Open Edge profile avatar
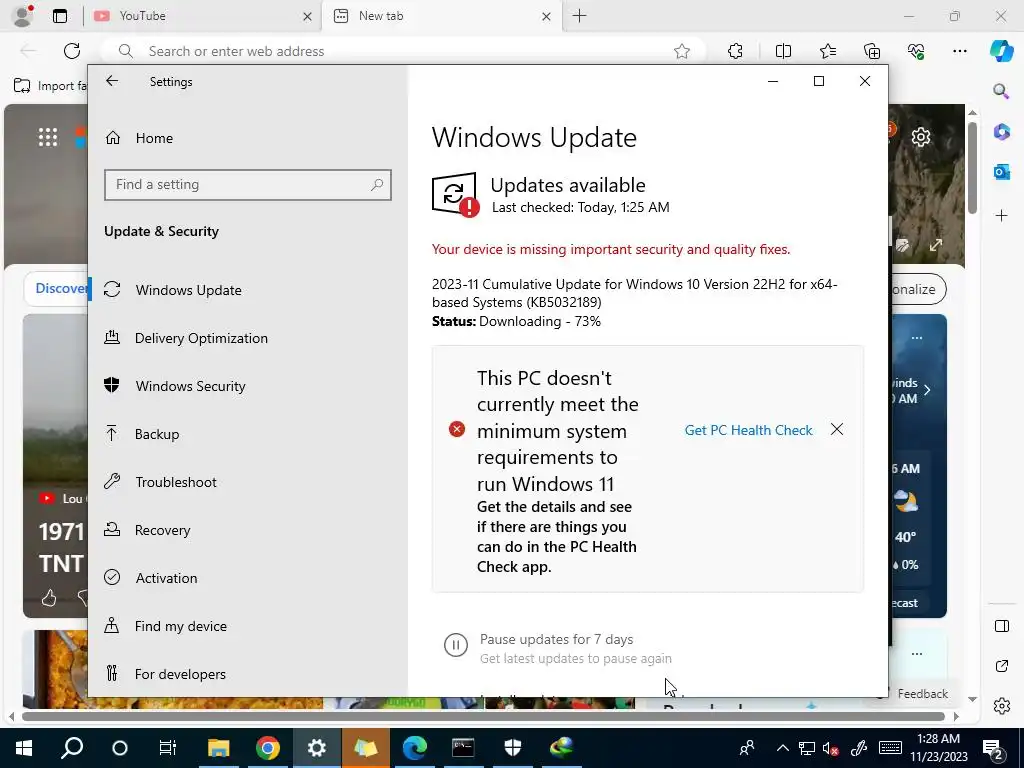This screenshot has width=1024, height=768. click(x=23, y=16)
